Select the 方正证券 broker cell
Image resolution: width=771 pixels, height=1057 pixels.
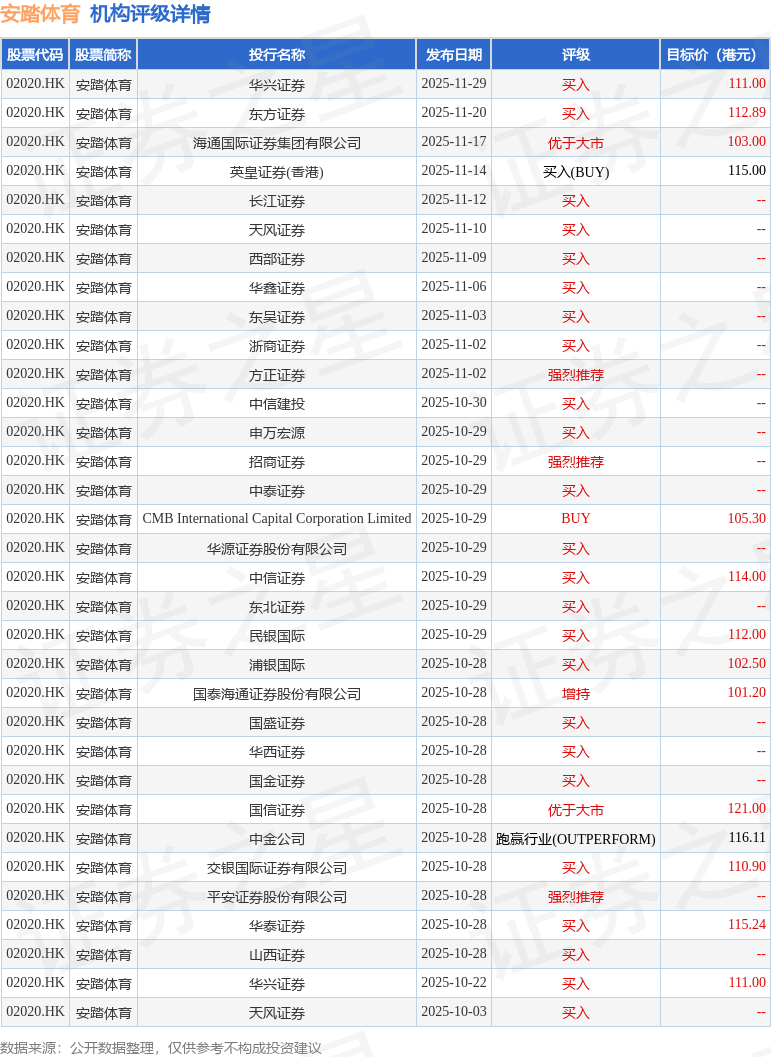(277, 375)
